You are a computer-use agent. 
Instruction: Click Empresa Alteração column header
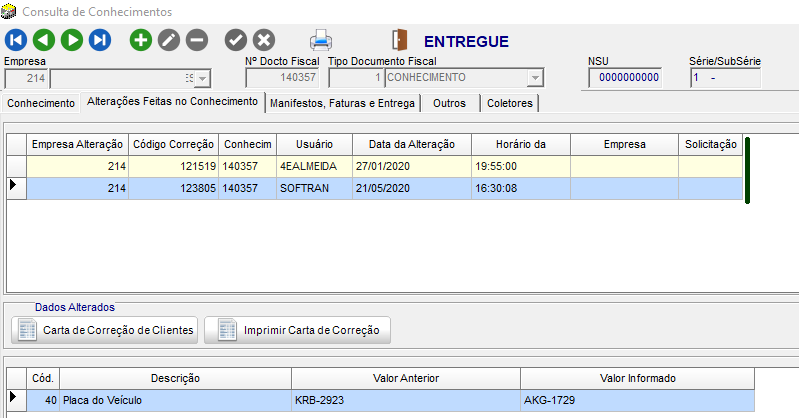point(77,144)
